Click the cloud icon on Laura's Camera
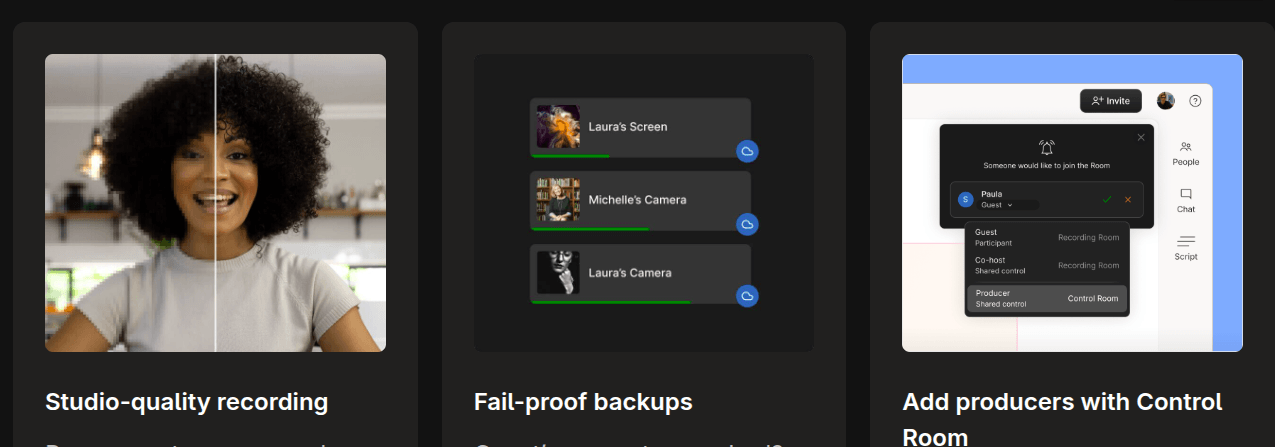 click(747, 296)
